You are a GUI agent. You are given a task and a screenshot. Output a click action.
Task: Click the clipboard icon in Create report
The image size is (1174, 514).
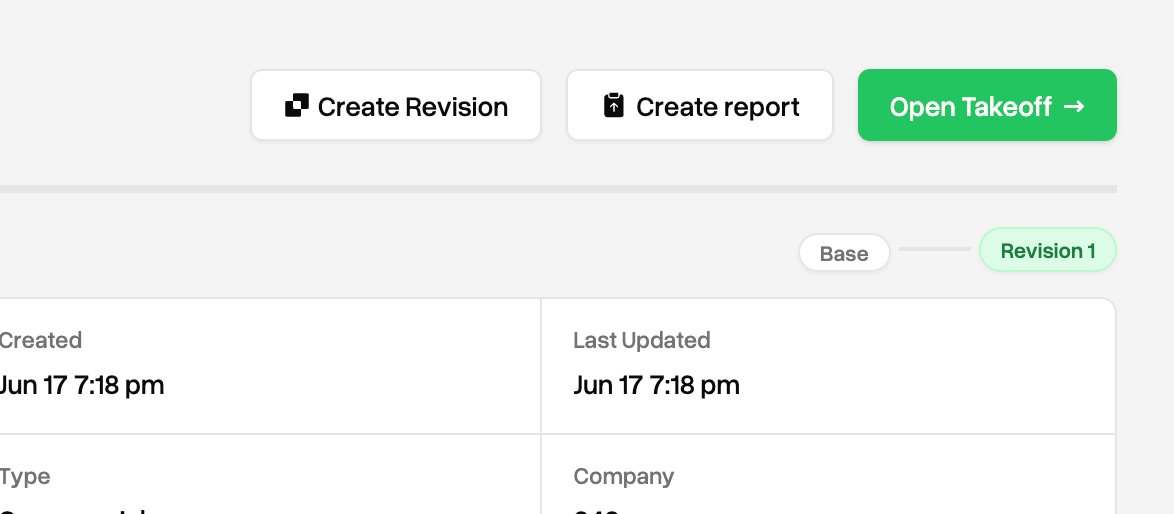point(614,105)
